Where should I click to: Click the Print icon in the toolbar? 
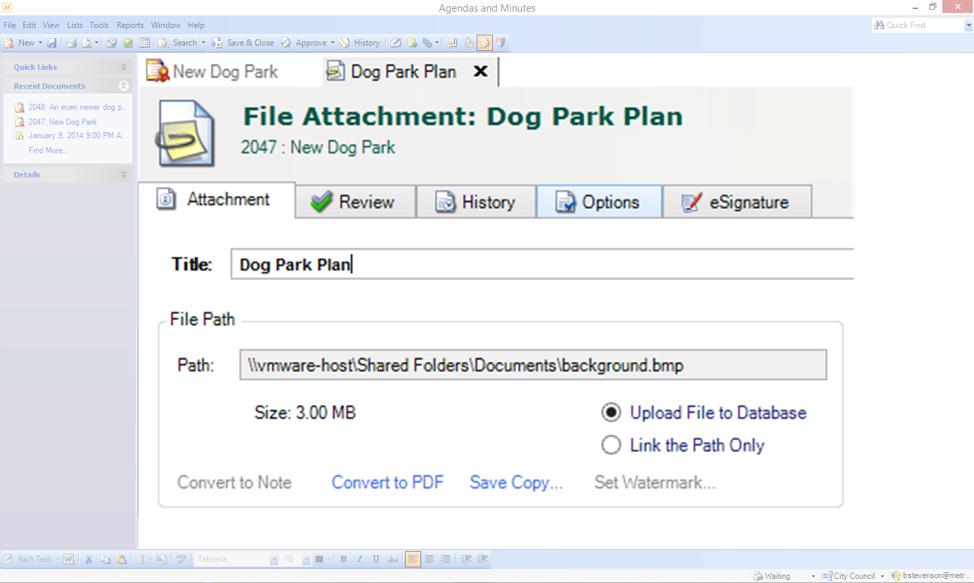[x=72, y=42]
